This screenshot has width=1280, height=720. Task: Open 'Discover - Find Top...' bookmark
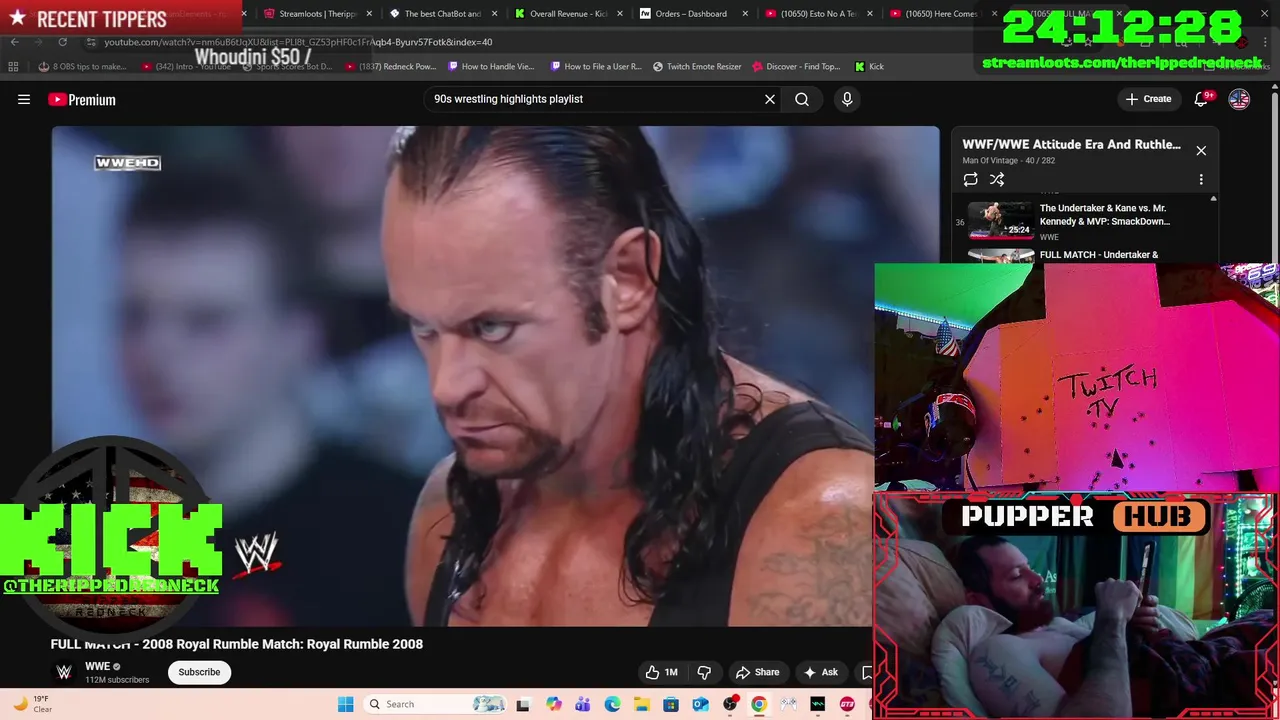click(797, 67)
